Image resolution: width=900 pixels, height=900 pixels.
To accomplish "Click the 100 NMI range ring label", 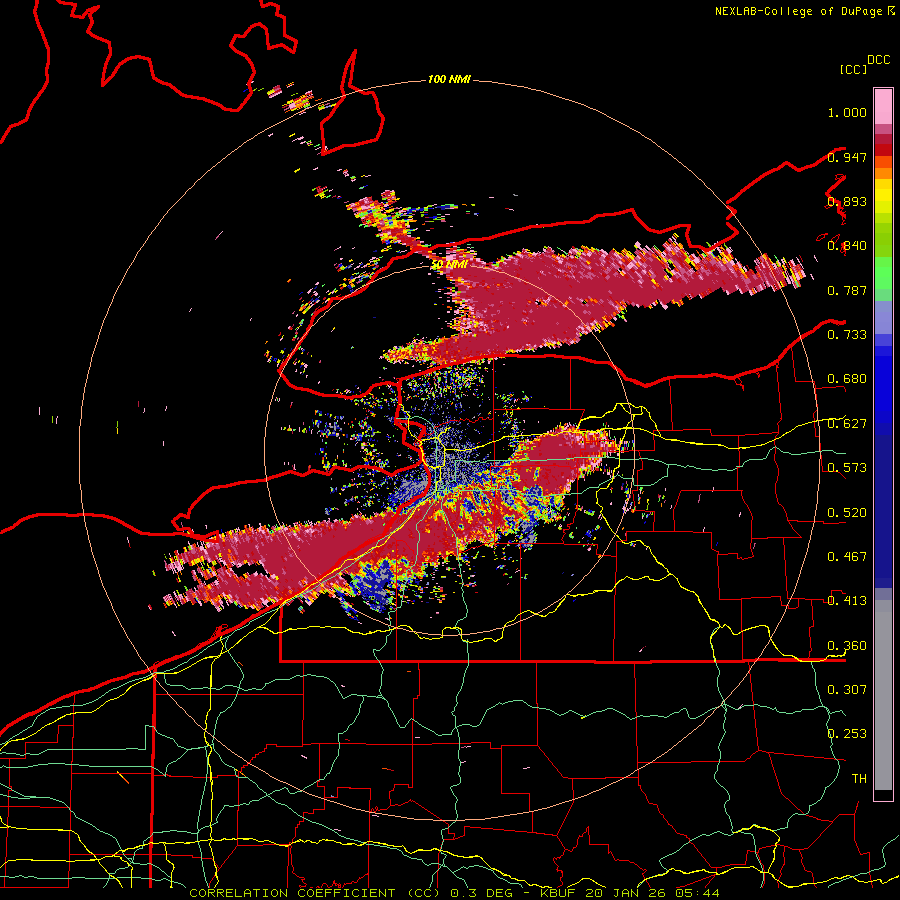I will pyautogui.click(x=449, y=79).
